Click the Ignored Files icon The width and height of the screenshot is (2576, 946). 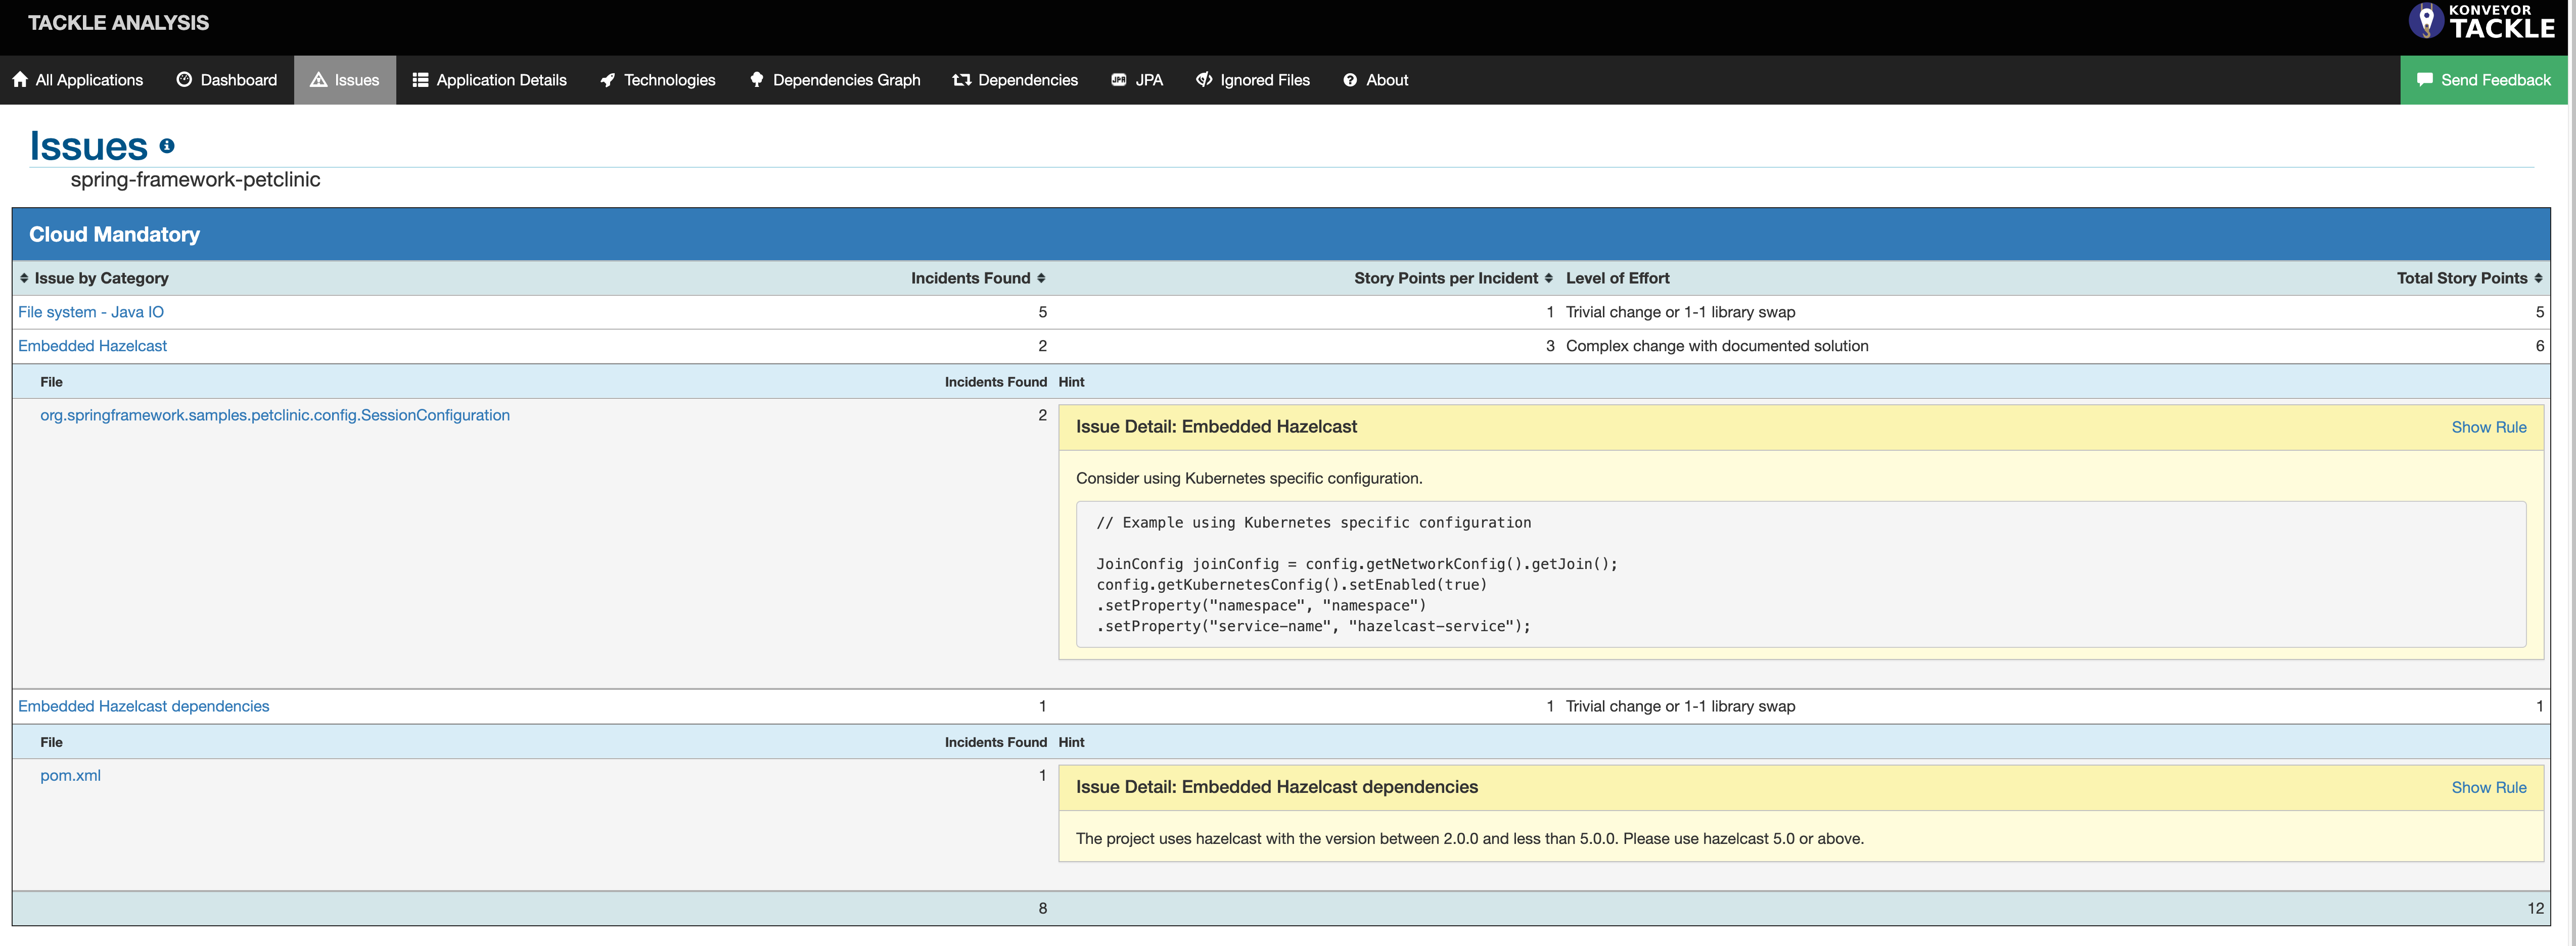click(x=1204, y=80)
